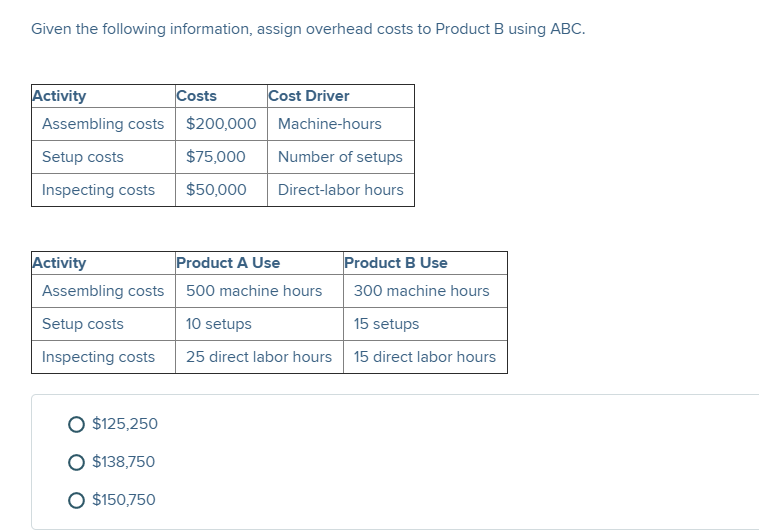Click the Costs column header
This screenshot has width=759, height=530.
point(221,96)
